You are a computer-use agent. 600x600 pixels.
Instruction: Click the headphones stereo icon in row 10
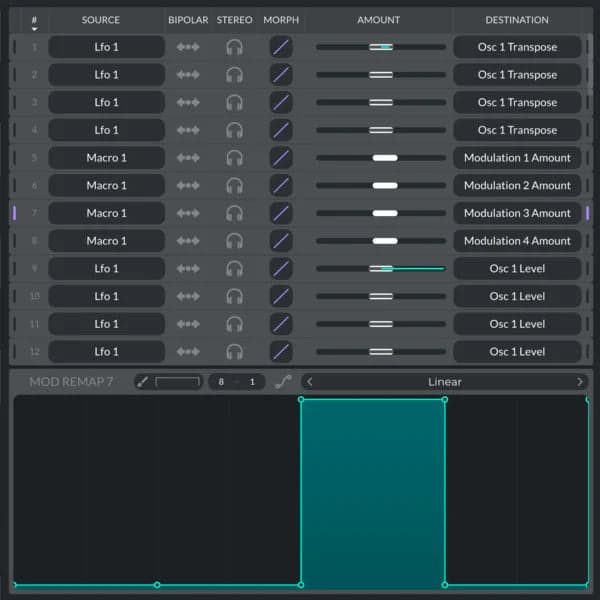click(234, 297)
